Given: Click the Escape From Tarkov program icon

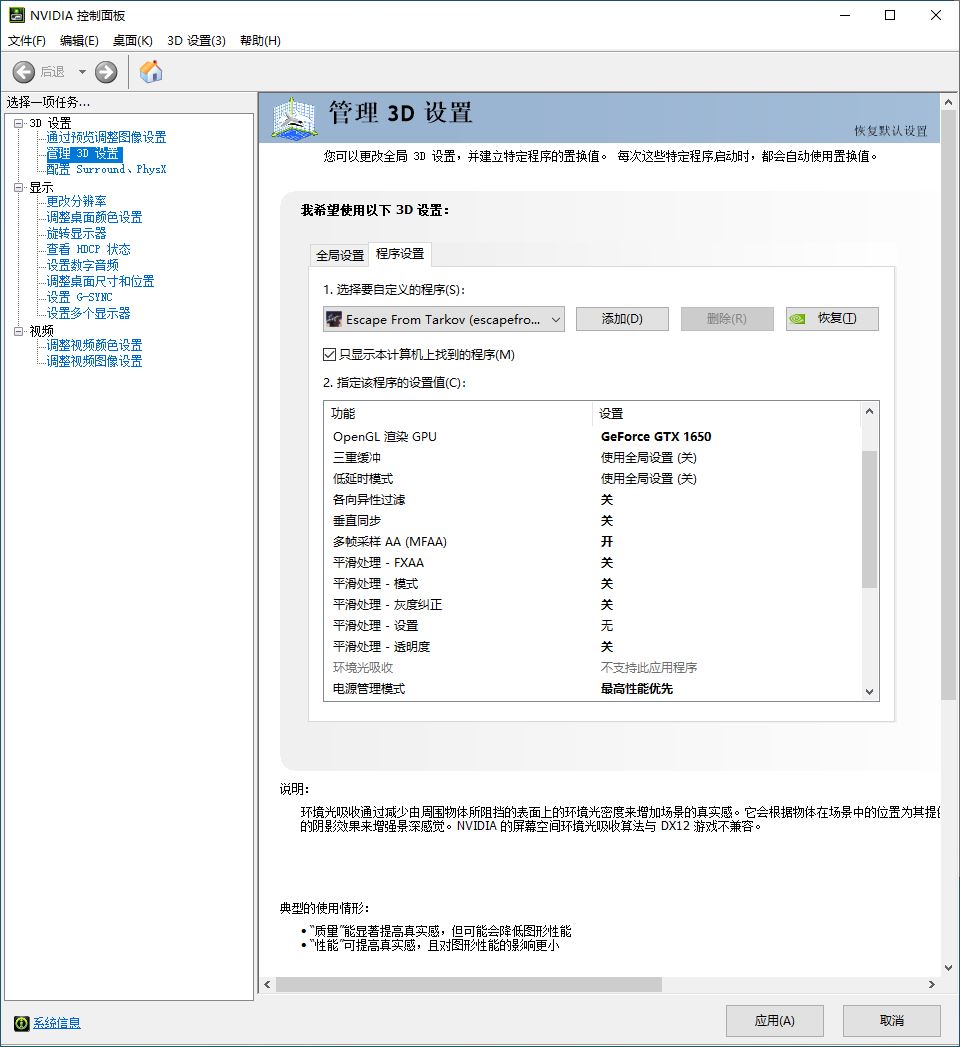Looking at the screenshot, I should pos(334,319).
